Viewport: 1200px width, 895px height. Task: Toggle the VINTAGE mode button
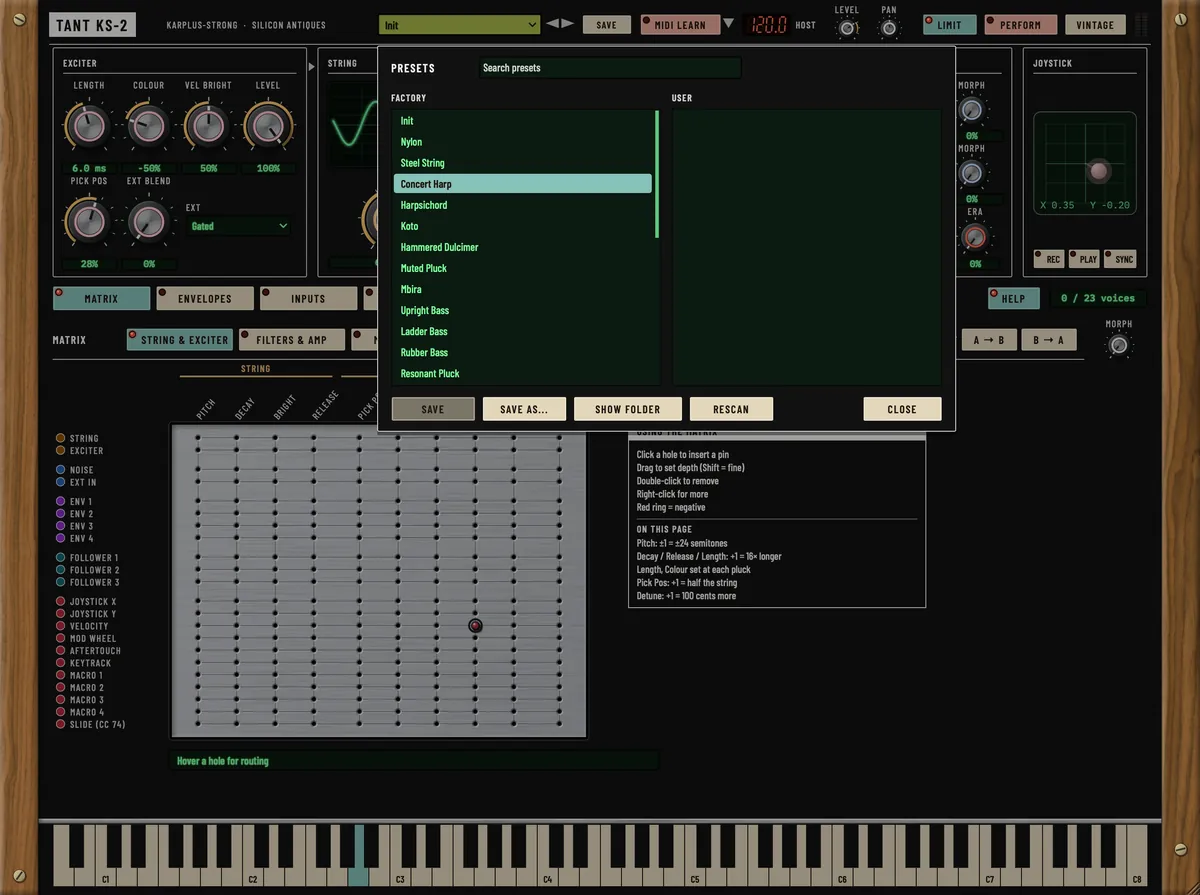[x=1095, y=25]
